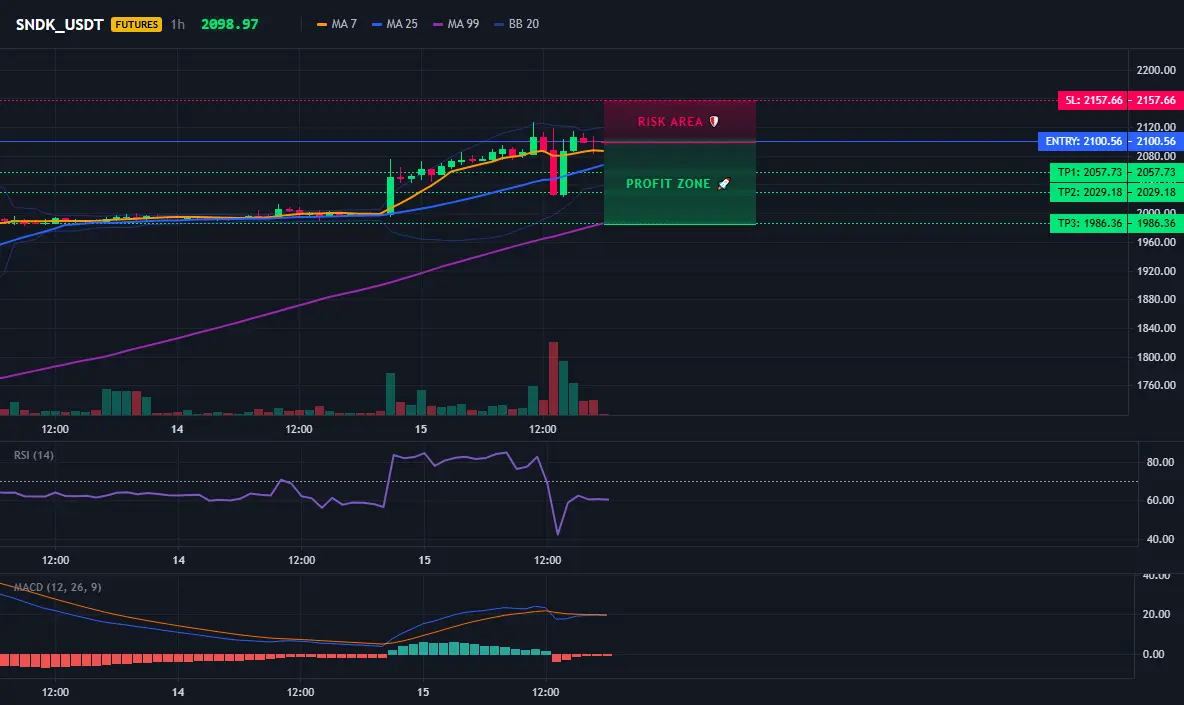Image resolution: width=1184 pixels, height=705 pixels.
Task: Click the red SL: 2157.66 label
Action: coord(1093,100)
